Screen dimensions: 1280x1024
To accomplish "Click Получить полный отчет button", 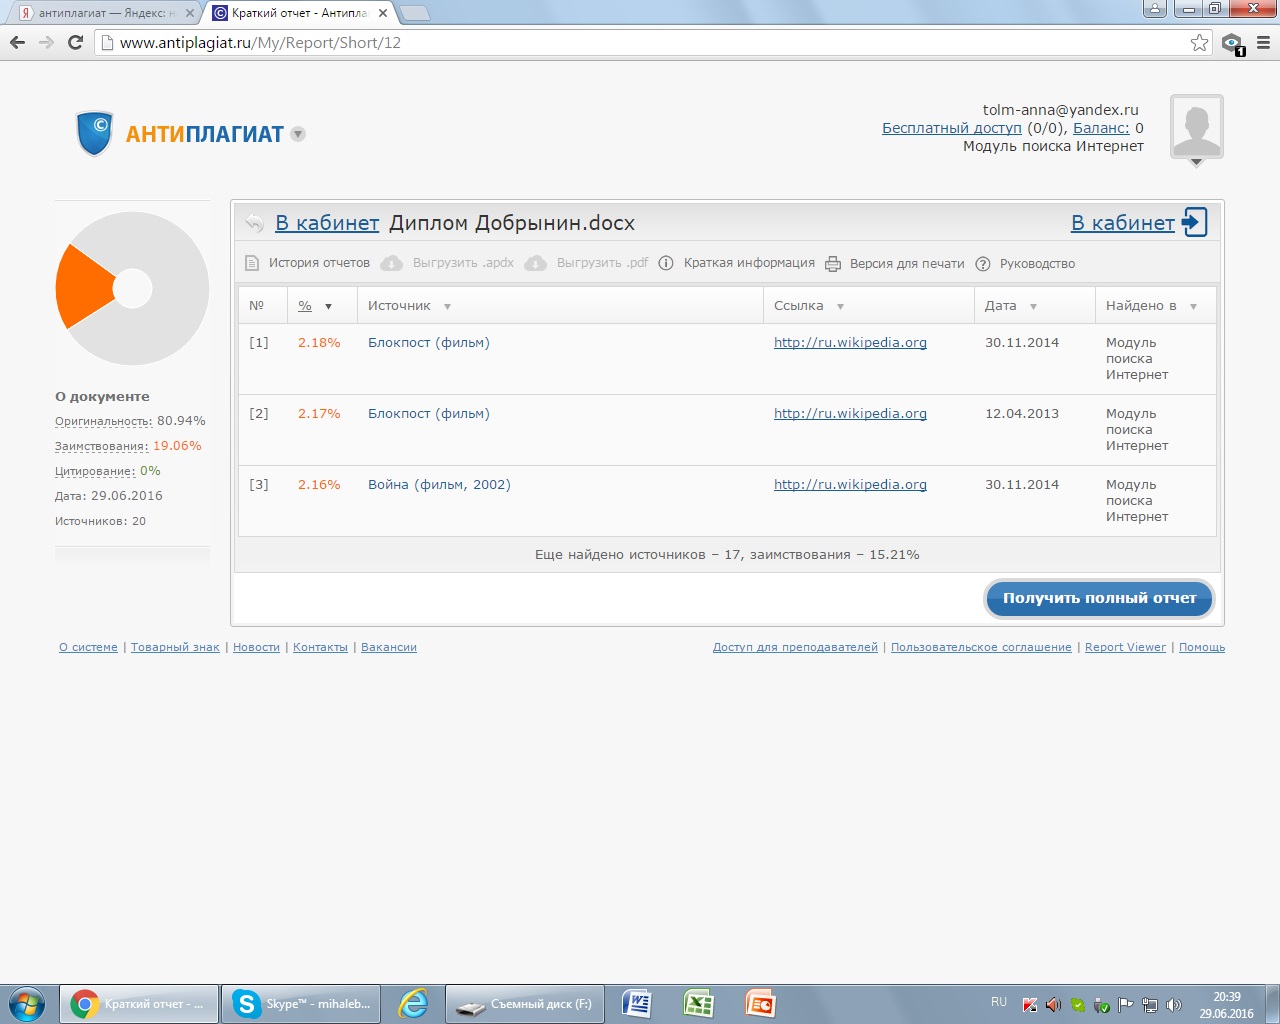I will coord(1099,598).
